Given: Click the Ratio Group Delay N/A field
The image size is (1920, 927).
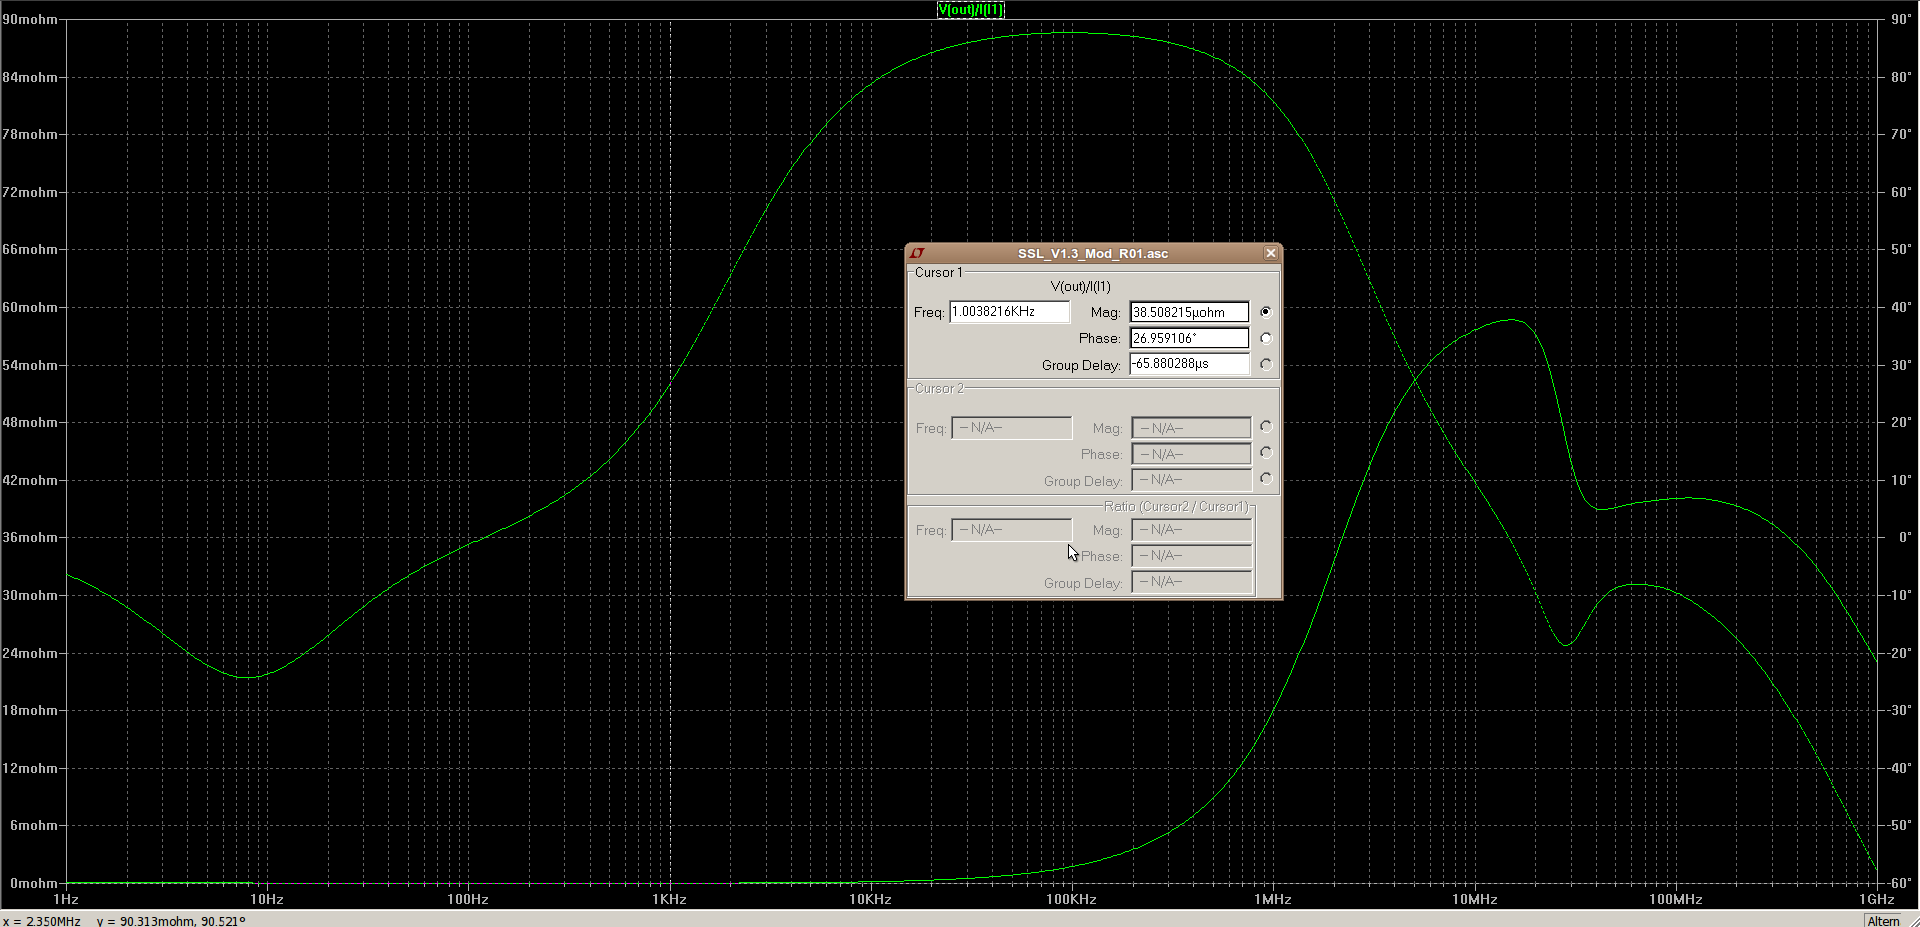Looking at the screenshot, I should tap(1191, 582).
